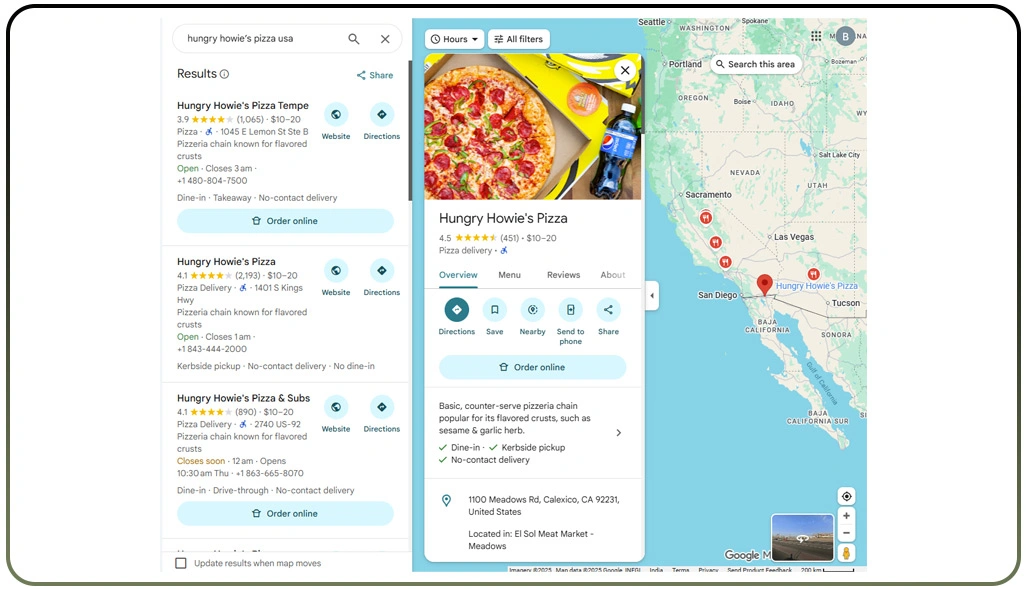Open the Website icon for Hungry Howie's Pizza Tempe

tap(336, 115)
